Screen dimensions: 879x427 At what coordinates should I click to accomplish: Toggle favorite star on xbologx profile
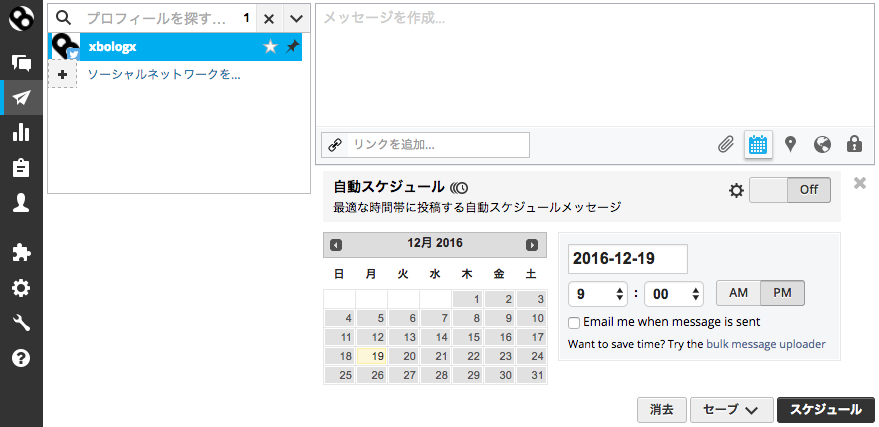[270, 47]
